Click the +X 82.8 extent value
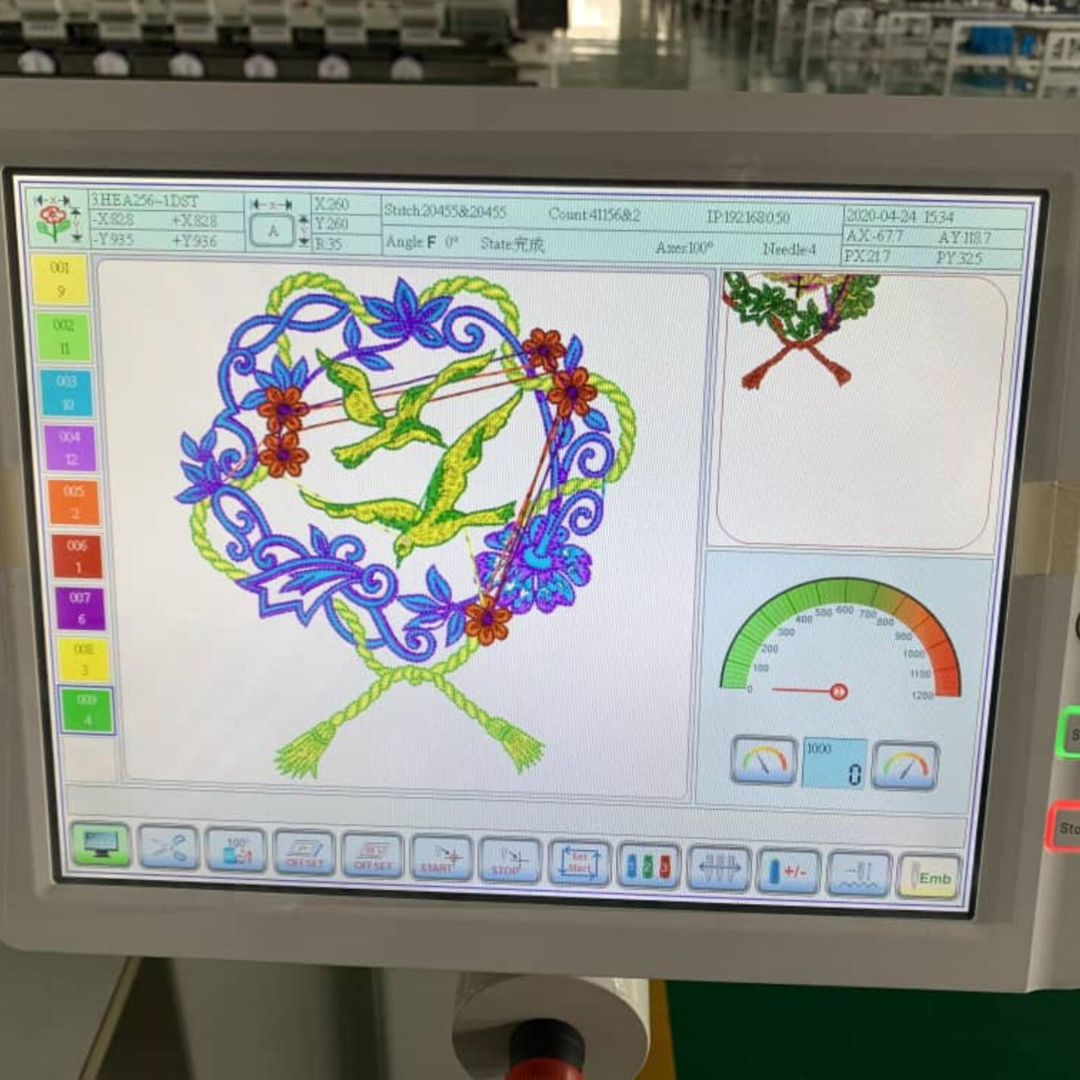This screenshot has height=1080, width=1080. [194, 220]
